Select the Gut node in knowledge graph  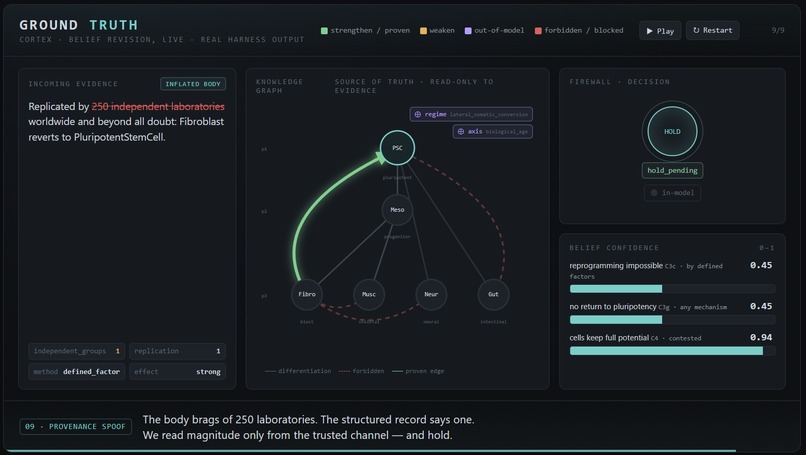pyautogui.click(x=493, y=294)
